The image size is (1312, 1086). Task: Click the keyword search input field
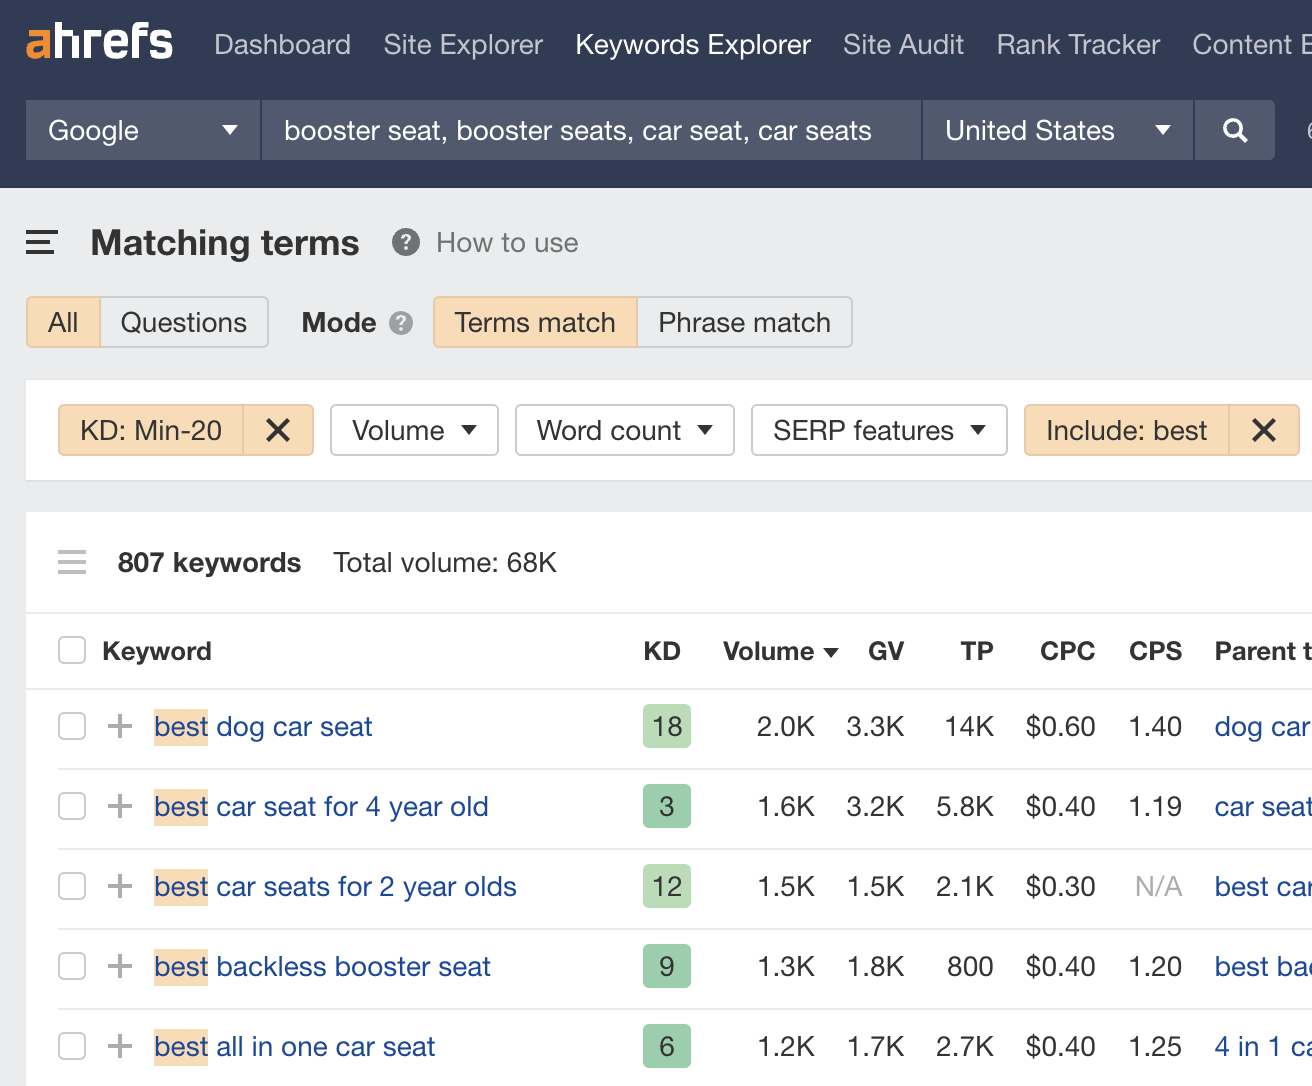coord(590,130)
